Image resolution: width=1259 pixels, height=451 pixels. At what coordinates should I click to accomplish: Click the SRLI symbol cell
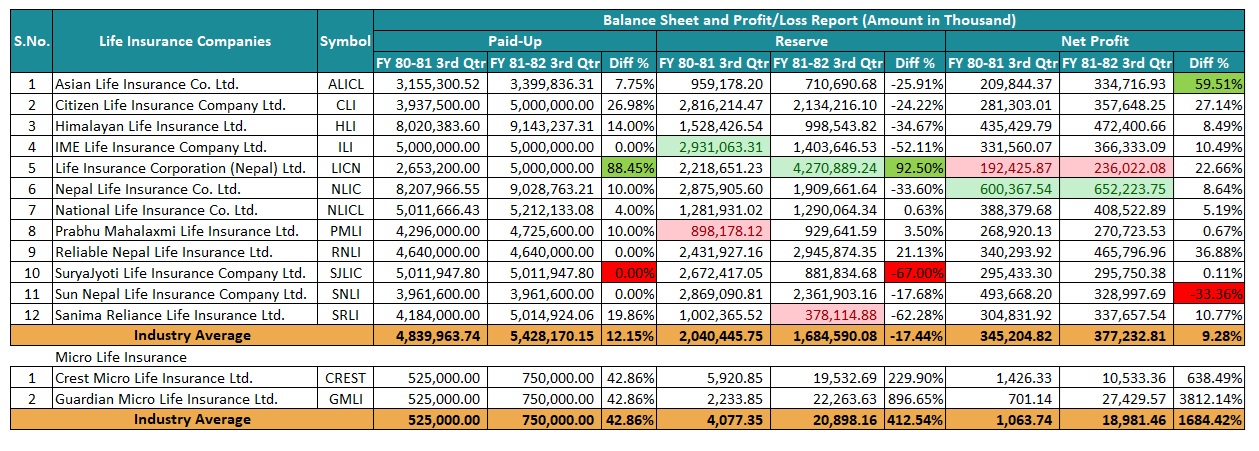(345, 314)
